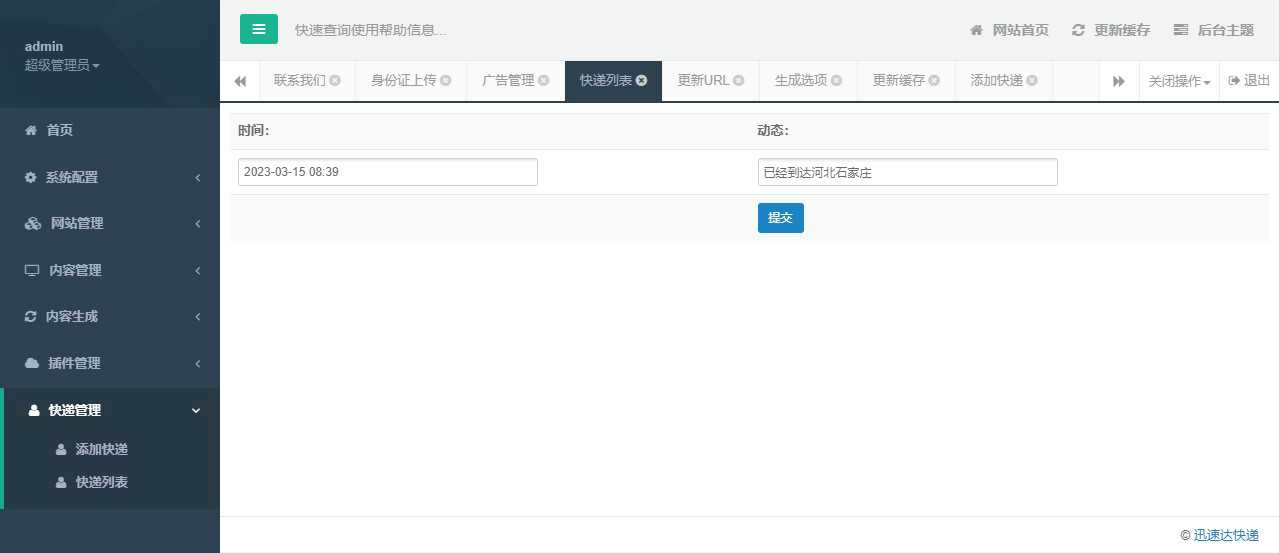1279x553 pixels.
Task: Click theme icon beside 后台主题
Action: [1181, 30]
